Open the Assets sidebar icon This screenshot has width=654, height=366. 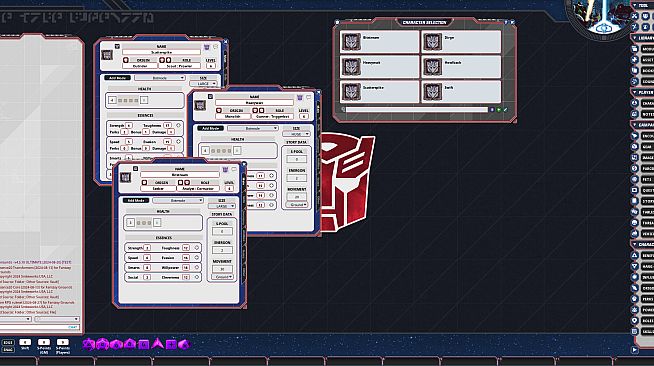click(x=635, y=60)
